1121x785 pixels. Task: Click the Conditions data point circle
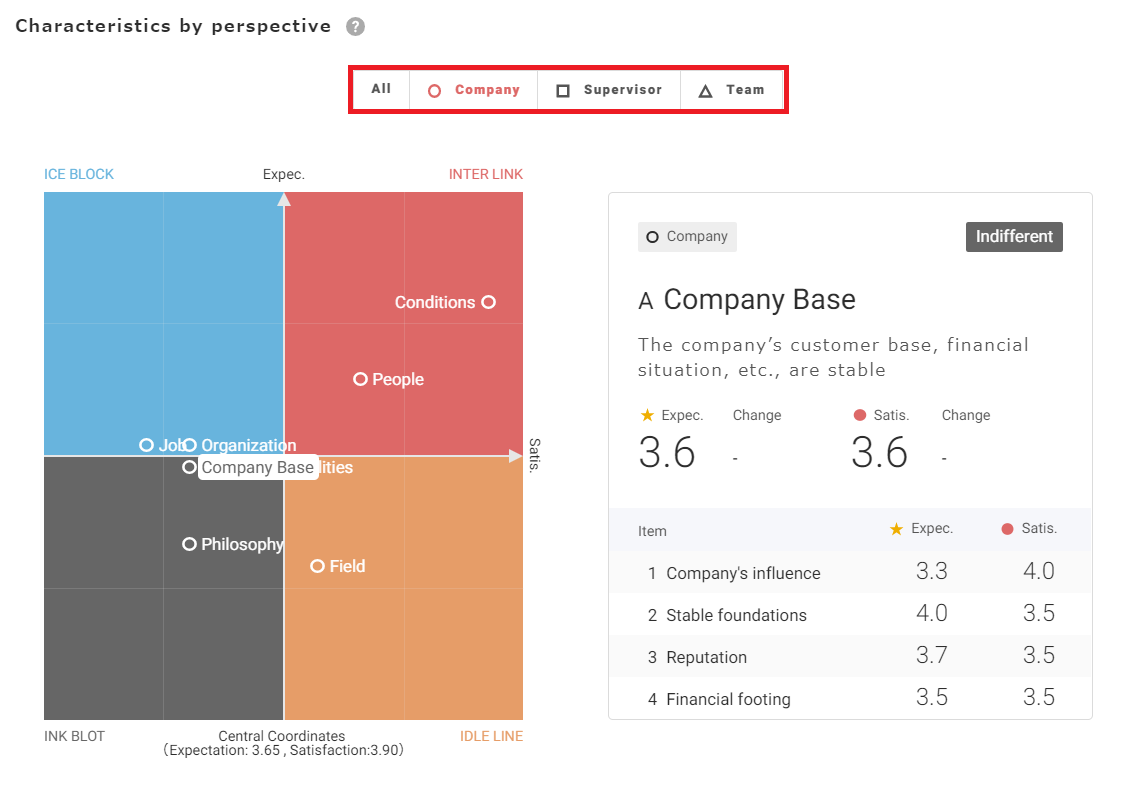(488, 302)
